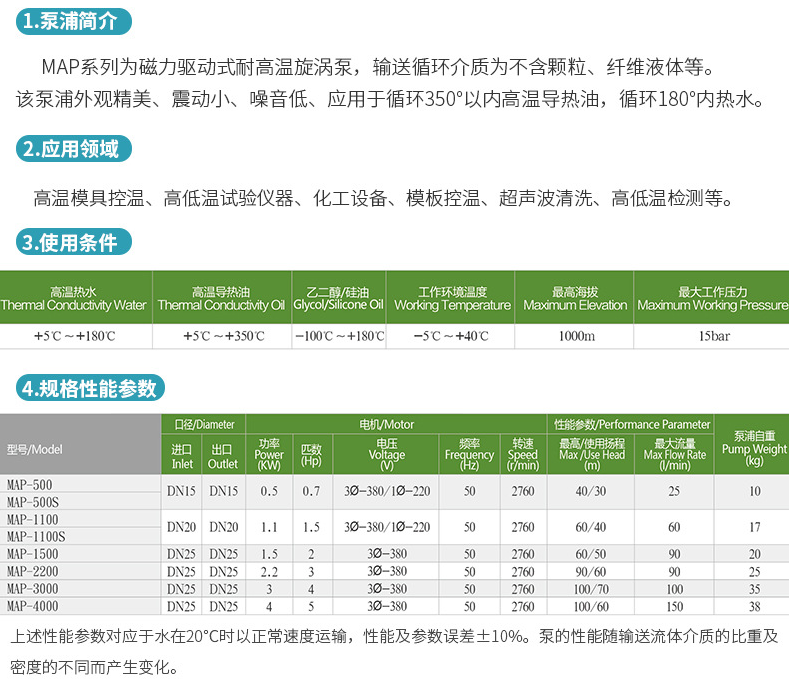Click the MAP-4000 speed 2760 value
This screenshot has width=792, height=679.
[x=523, y=606]
